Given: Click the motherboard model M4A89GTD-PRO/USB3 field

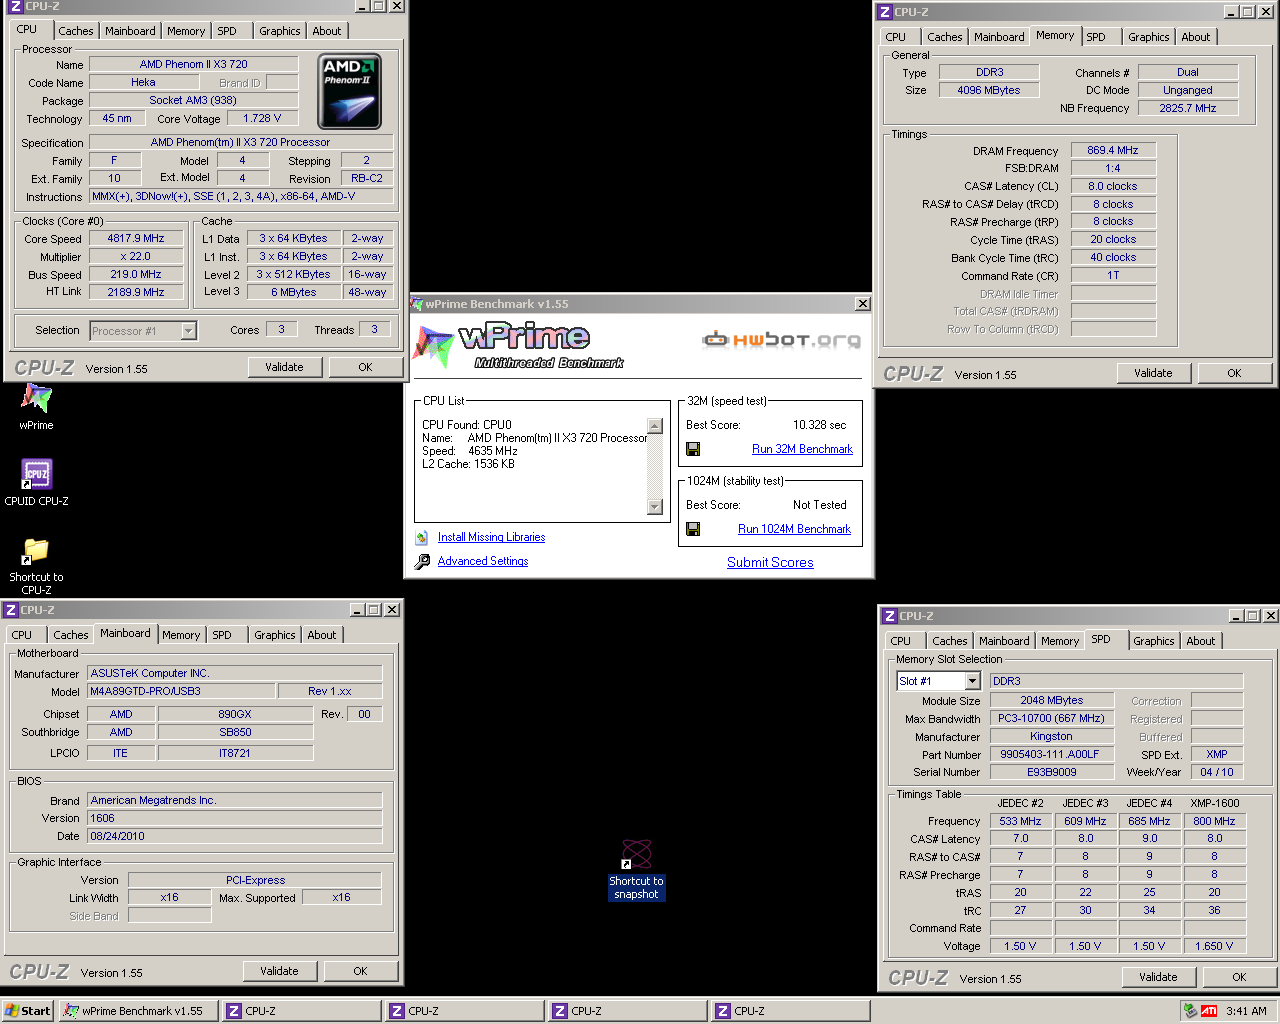Looking at the screenshot, I should (181, 691).
